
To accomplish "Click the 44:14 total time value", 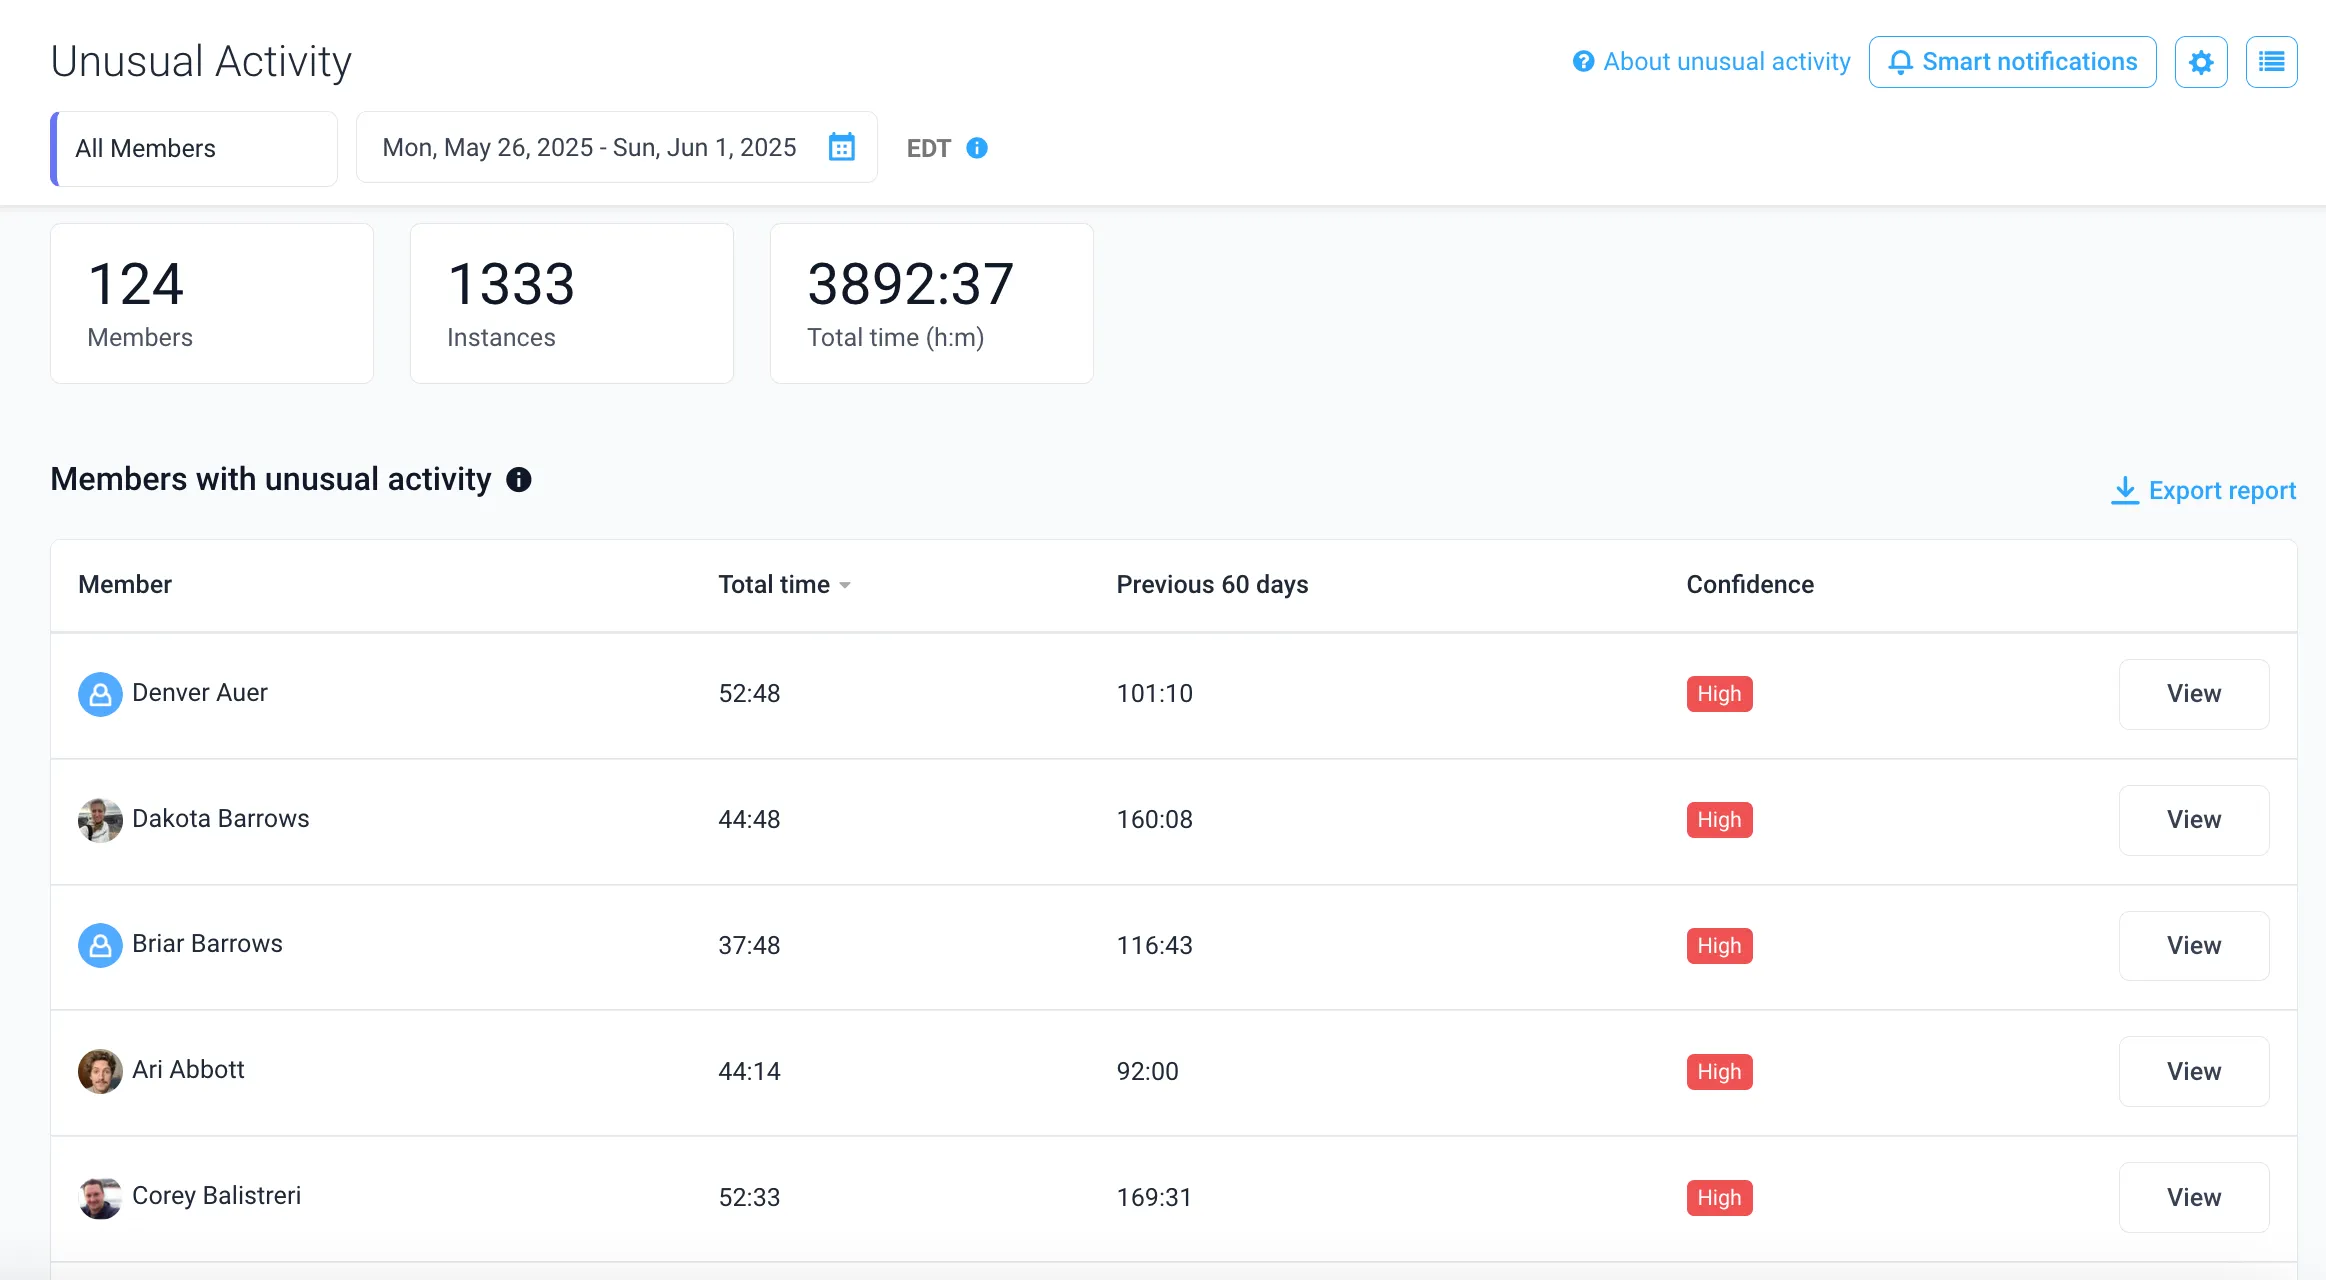I will (749, 1072).
